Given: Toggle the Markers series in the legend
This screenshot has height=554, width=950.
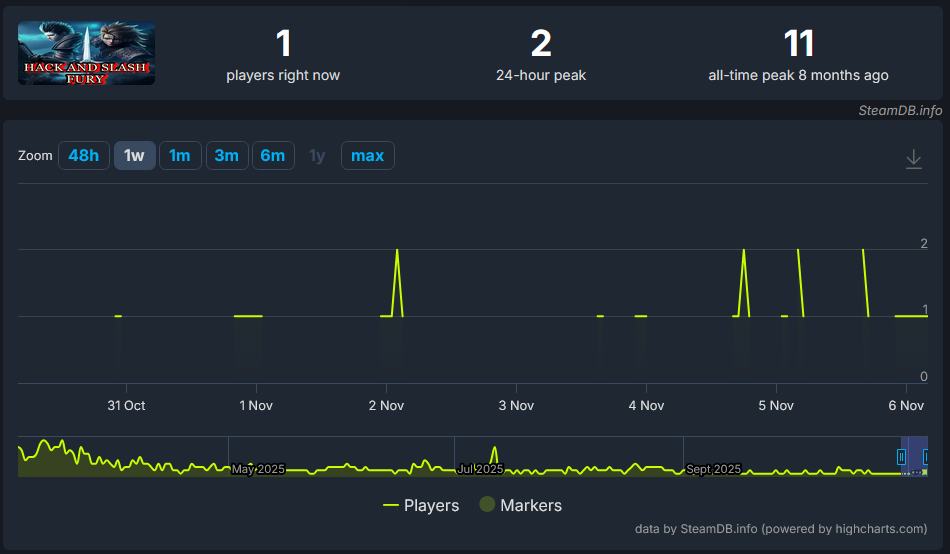Looking at the screenshot, I should [x=520, y=505].
